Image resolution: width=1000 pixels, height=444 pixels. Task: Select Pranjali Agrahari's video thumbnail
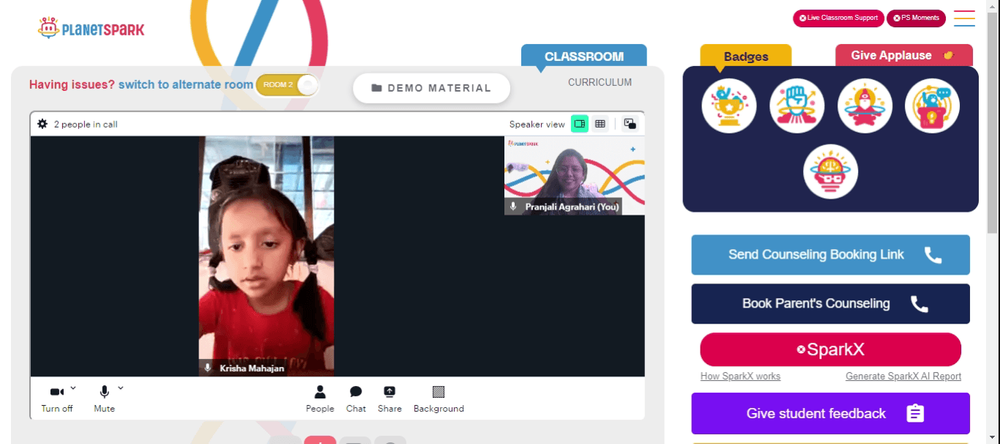574,175
